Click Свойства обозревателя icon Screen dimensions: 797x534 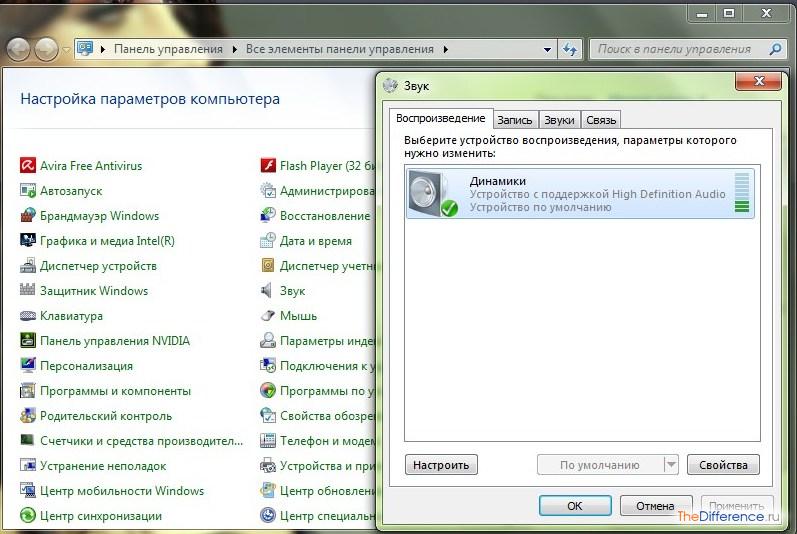(268, 416)
